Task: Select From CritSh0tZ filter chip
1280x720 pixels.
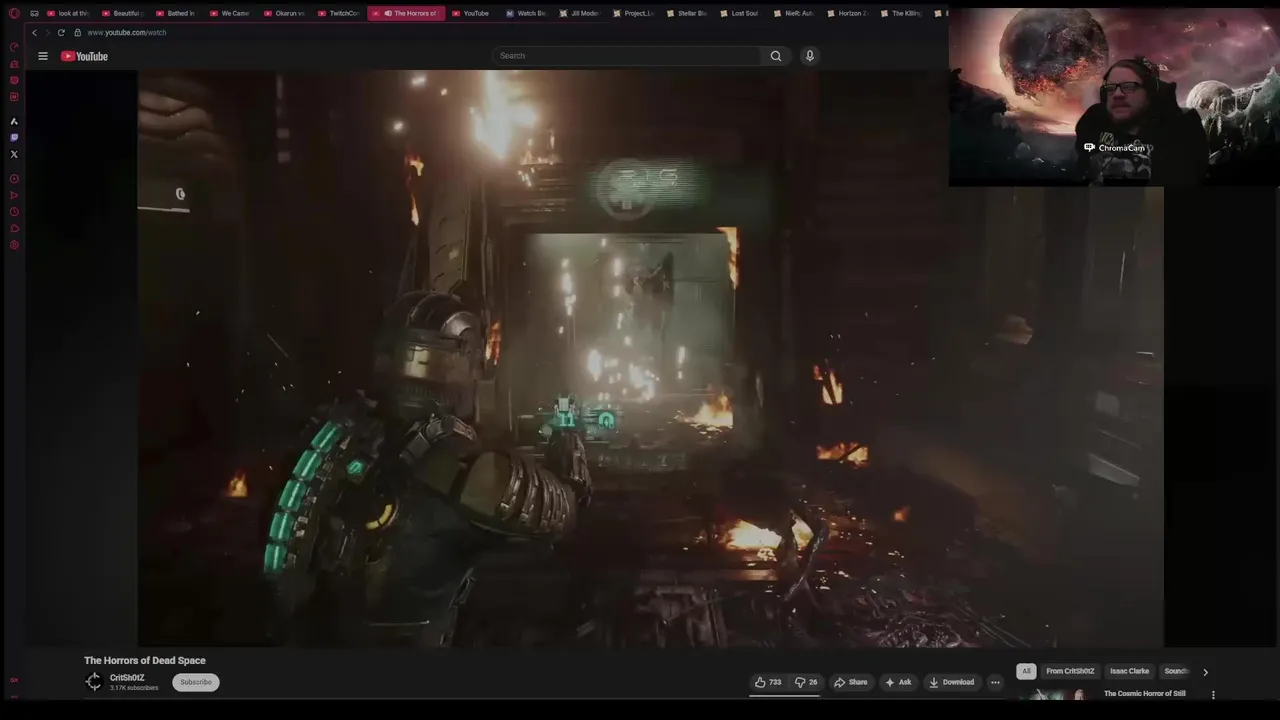Action: click(1070, 671)
